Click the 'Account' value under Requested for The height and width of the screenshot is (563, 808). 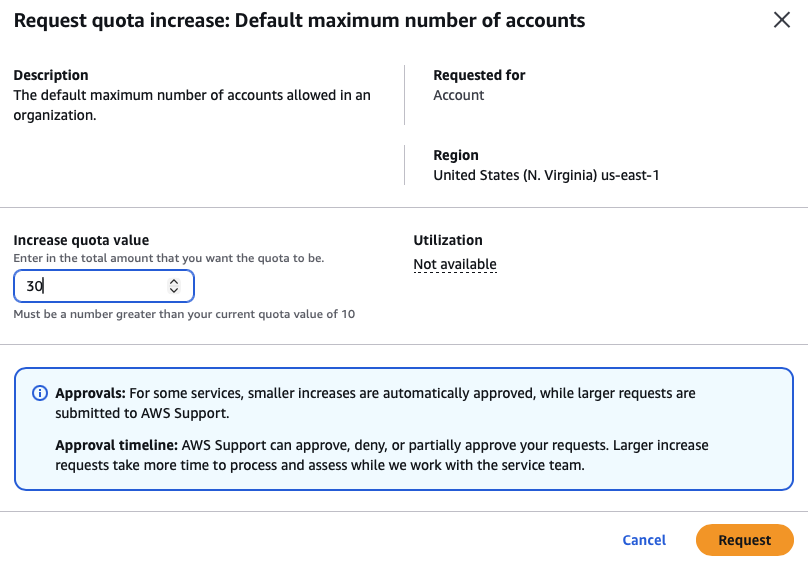point(458,95)
